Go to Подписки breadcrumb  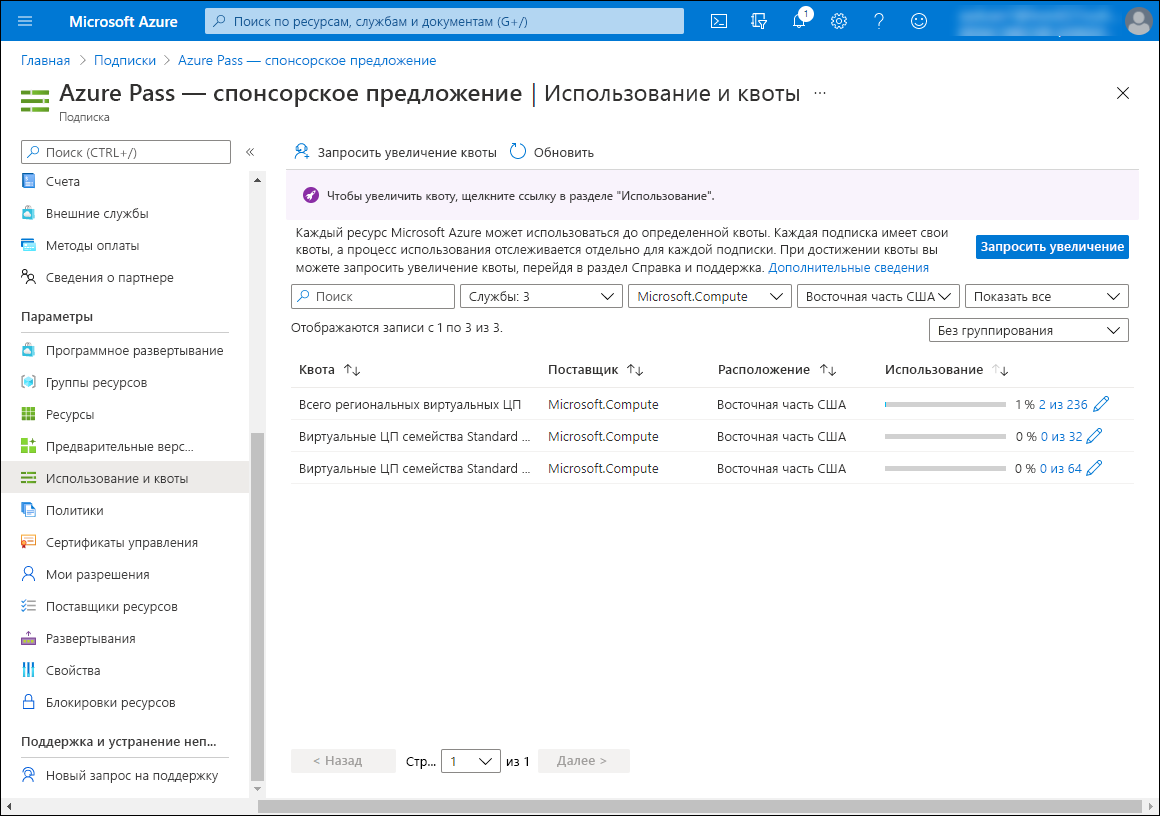click(x=125, y=61)
